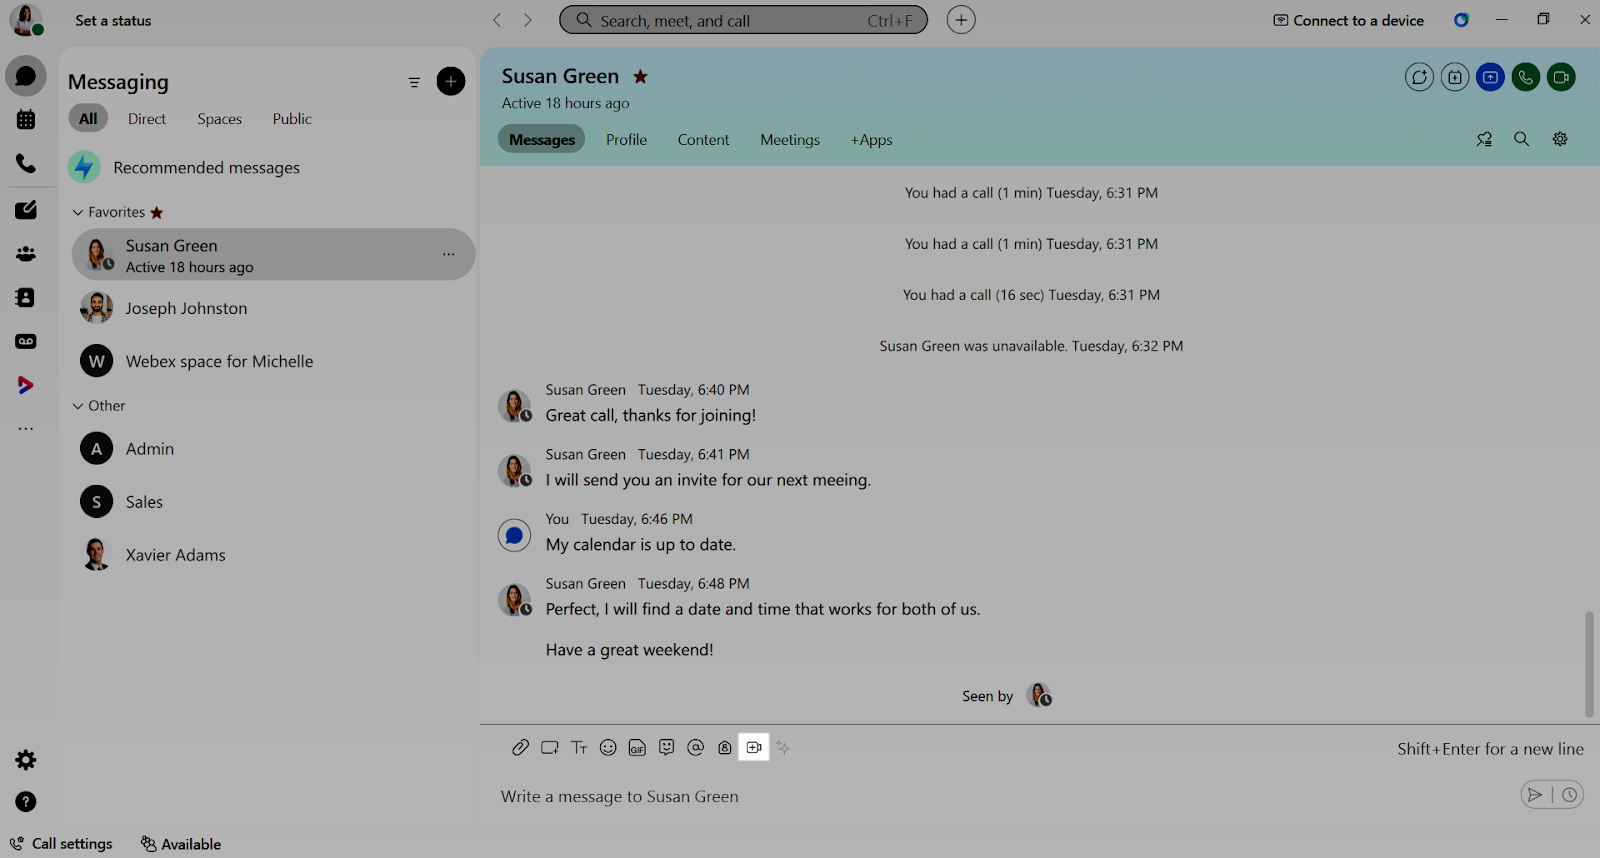The width and height of the screenshot is (1600, 858).
Task: Open conversation settings gear icon
Action: 1560,139
